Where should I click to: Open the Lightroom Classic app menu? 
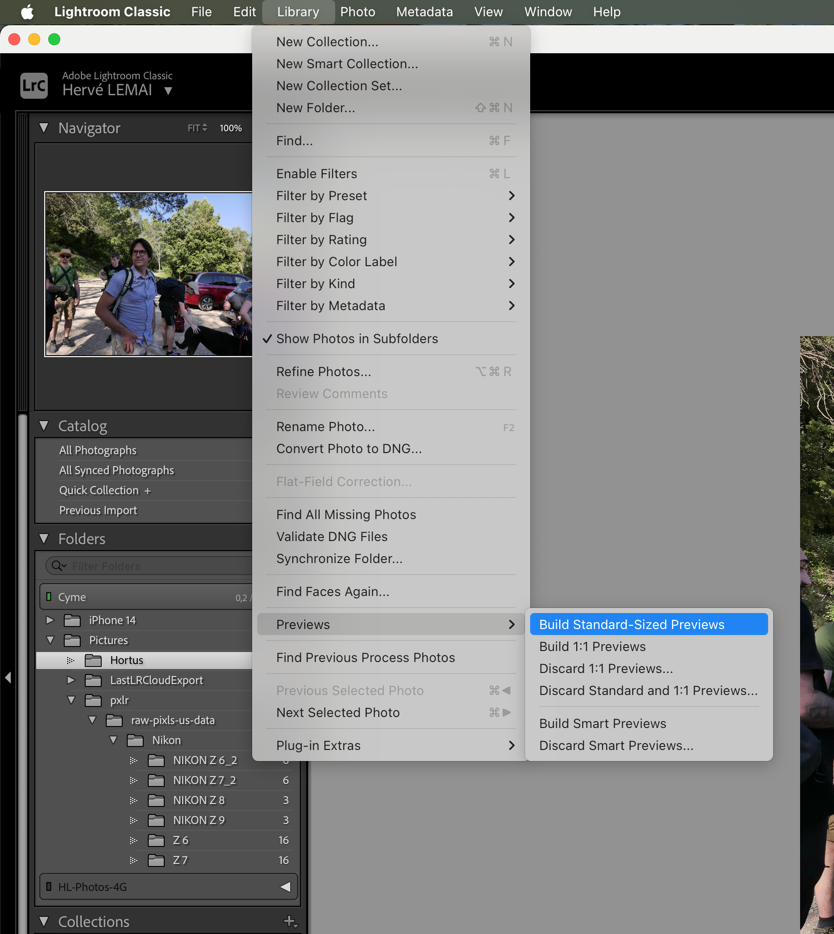click(112, 12)
